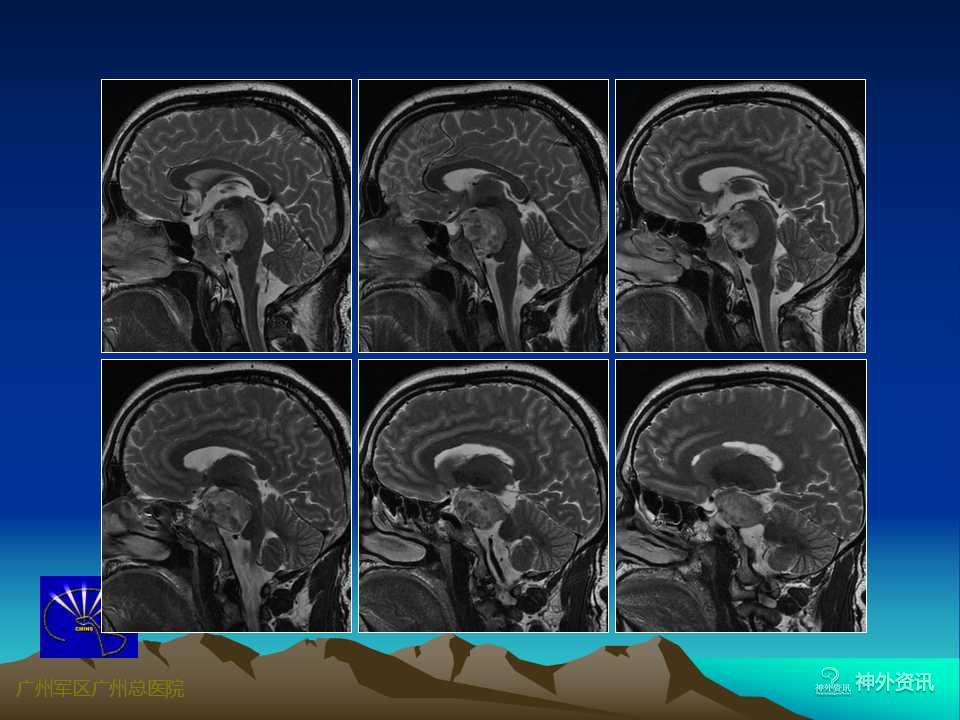This screenshot has height=720, width=960.
Task: Click the brown mountain graphic at slide bottom
Action: click(x=400, y=680)
